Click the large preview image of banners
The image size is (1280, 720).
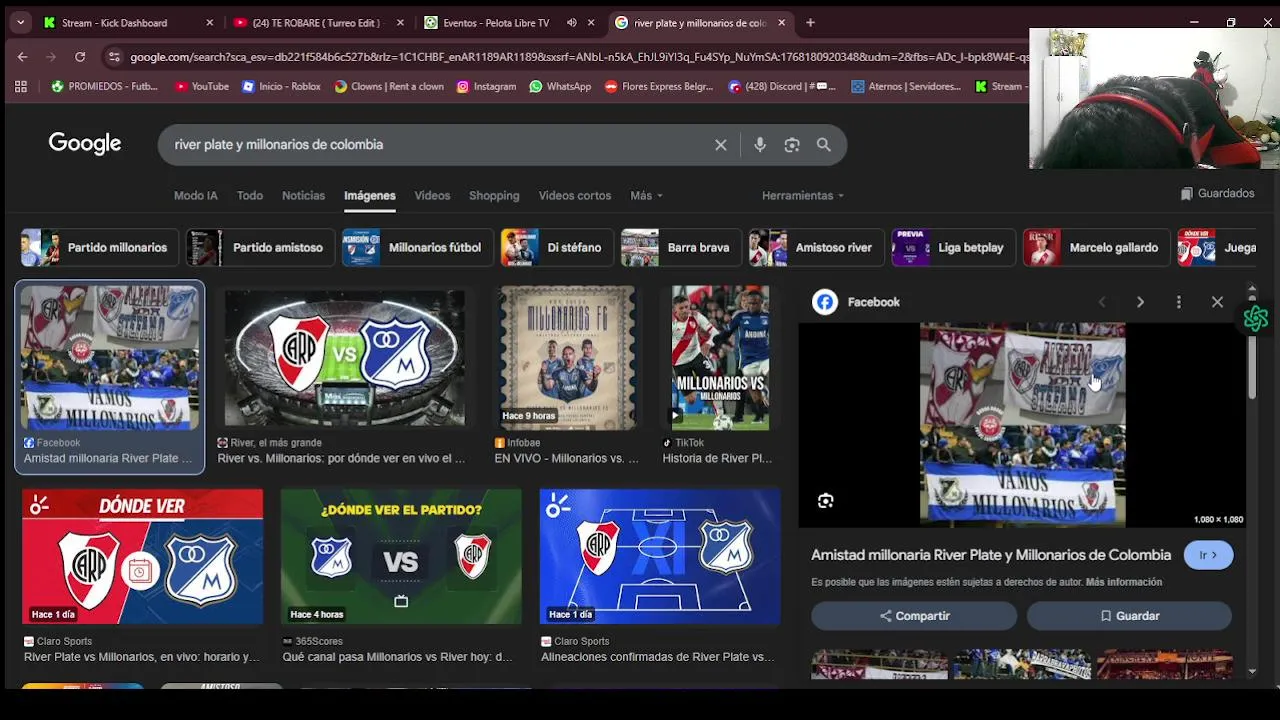1022,425
